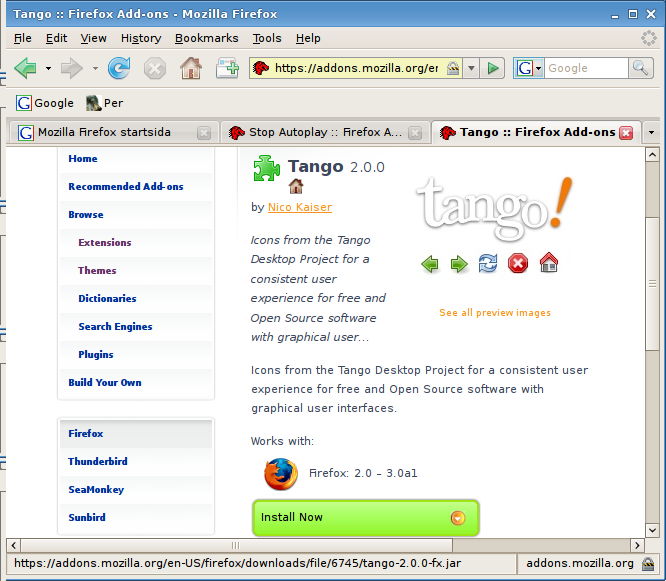Screen dimensions: 666x581
Task: Click the Stop loading toolbar icon
Action: (x=155, y=68)
